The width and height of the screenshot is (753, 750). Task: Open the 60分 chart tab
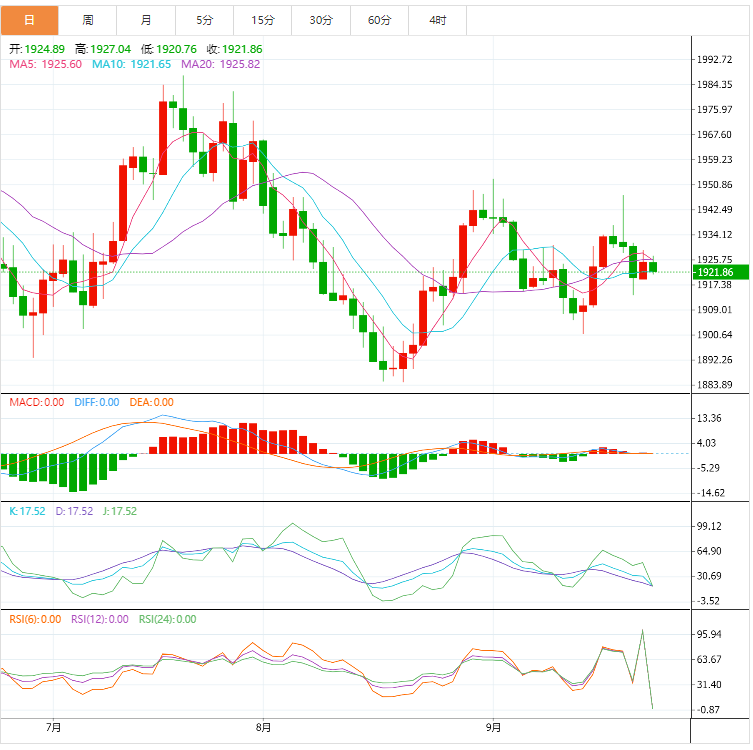pyautogui.click(x=379, y=20)
